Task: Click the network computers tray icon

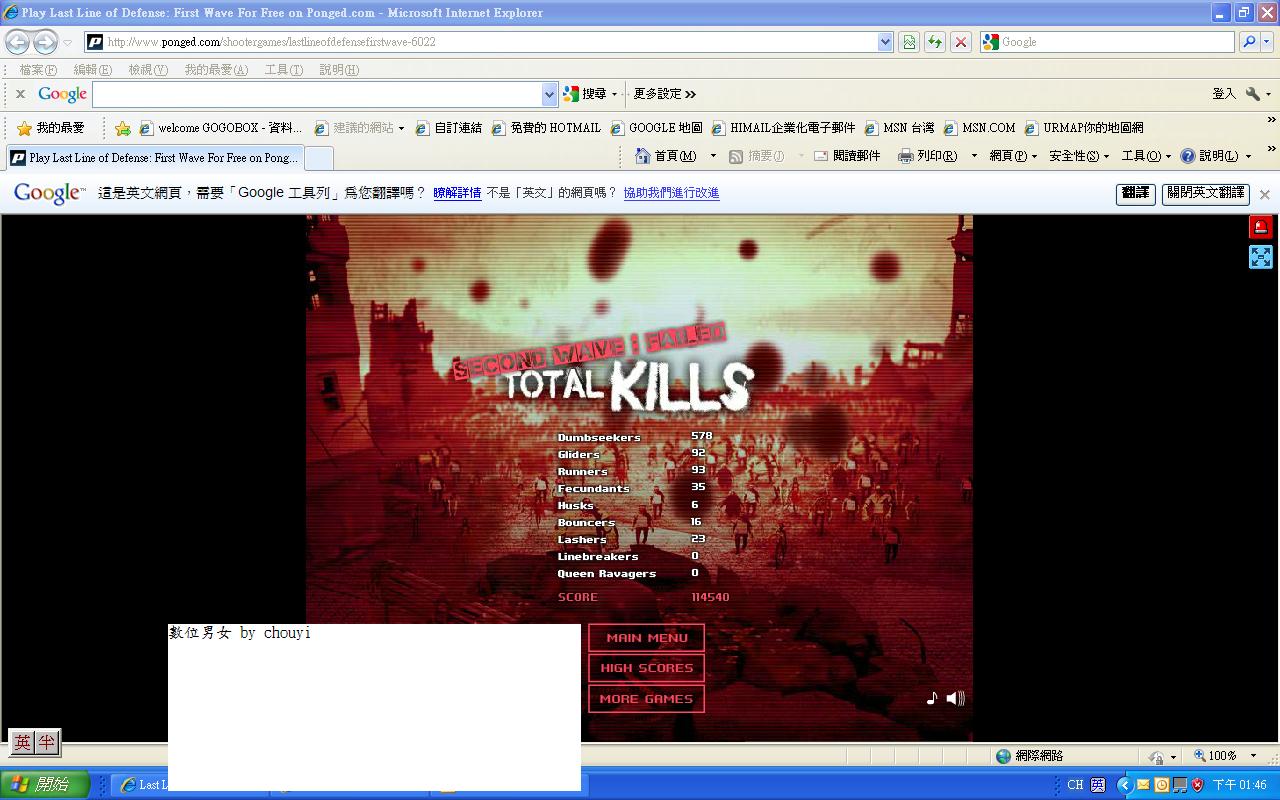Action: pyautogui.click(x=1179, y=785)
